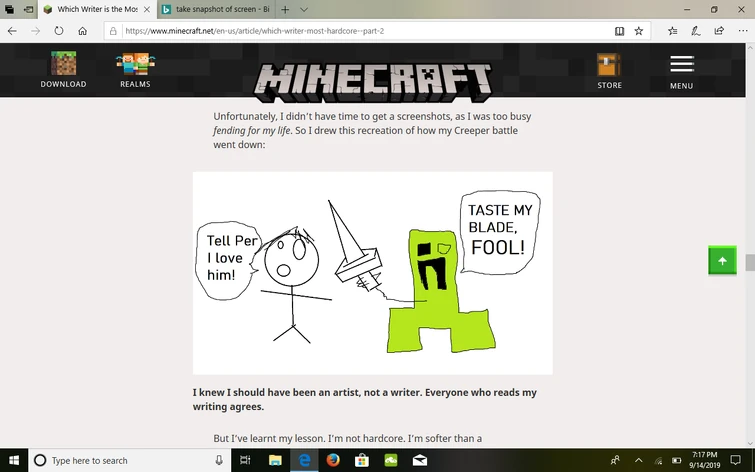Show tabs you've set aside icon
The width and height of the screenshot is (755, 472).
click(x=9, y=9)
